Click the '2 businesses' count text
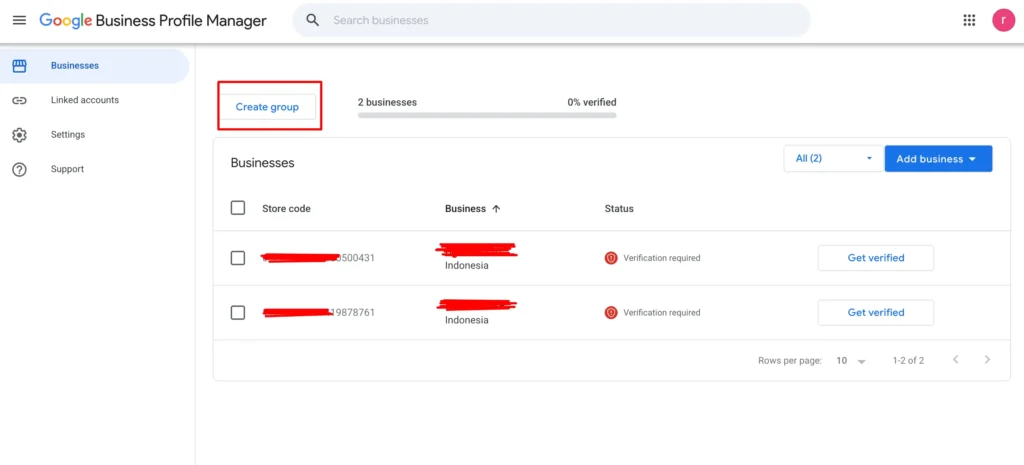The width and height of the screenshot is (1024, 465). (387, 103)
